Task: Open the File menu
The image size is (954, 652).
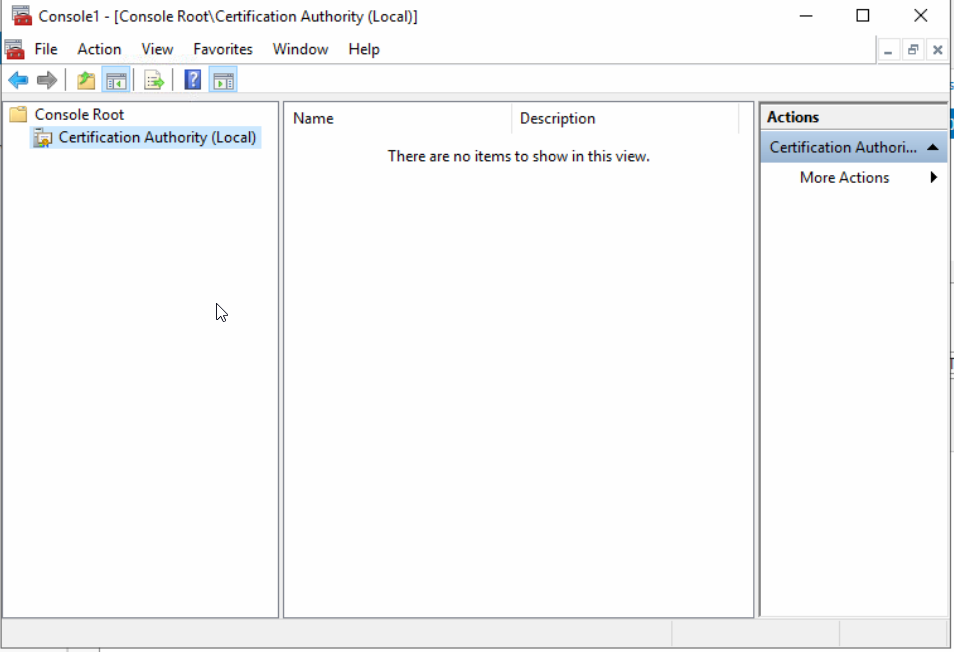Action: pos(45,48)
